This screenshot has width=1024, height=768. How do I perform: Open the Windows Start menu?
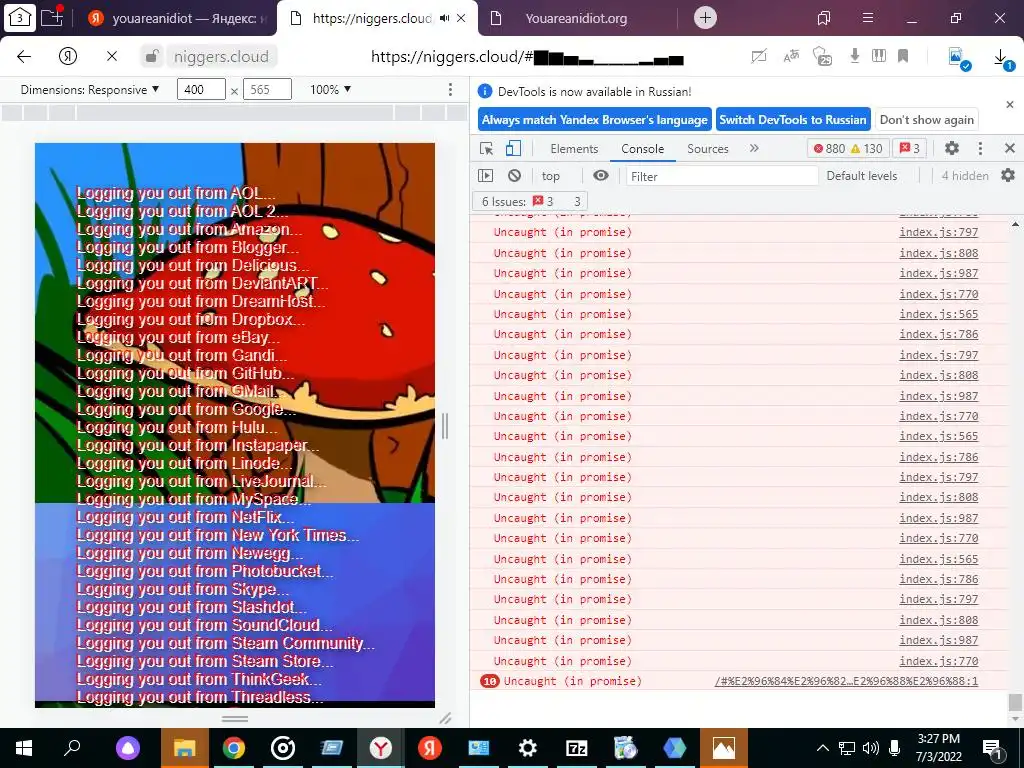24,748
